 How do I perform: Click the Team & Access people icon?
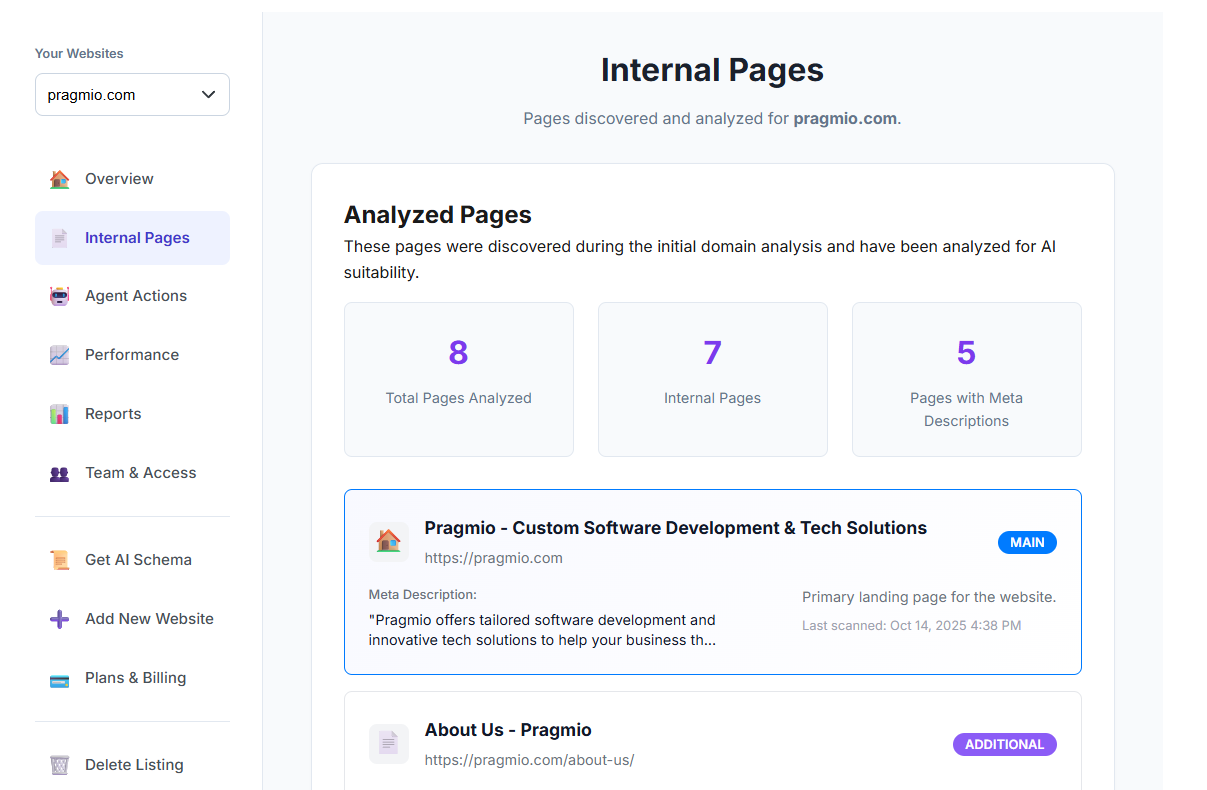tap(60, 473)
